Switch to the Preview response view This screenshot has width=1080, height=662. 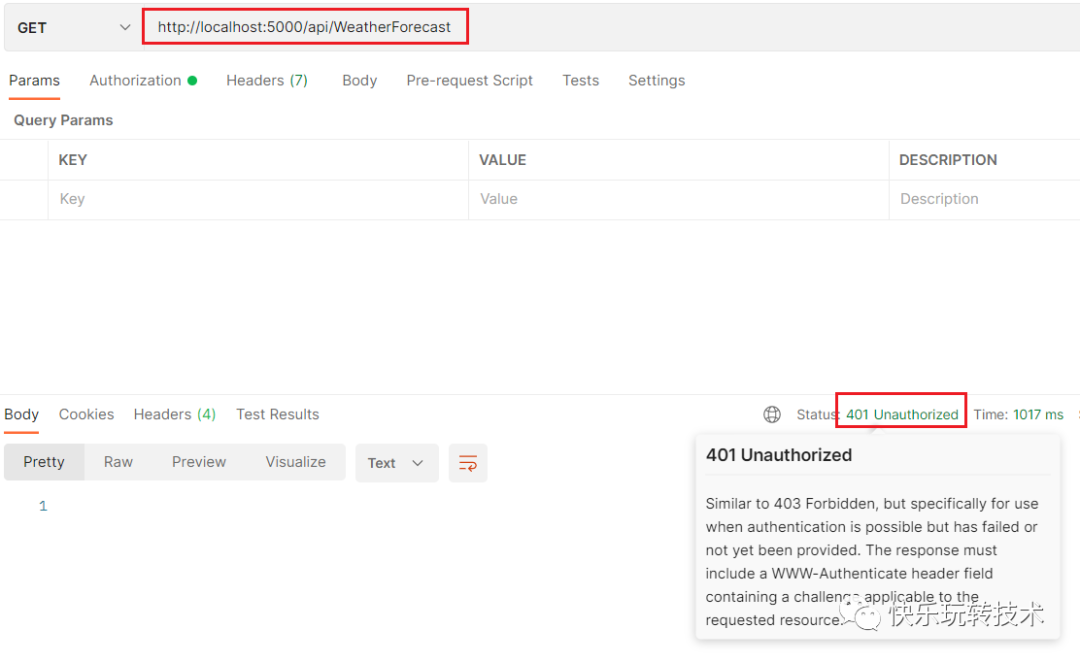pyautogui.click(x=198, y=462)
